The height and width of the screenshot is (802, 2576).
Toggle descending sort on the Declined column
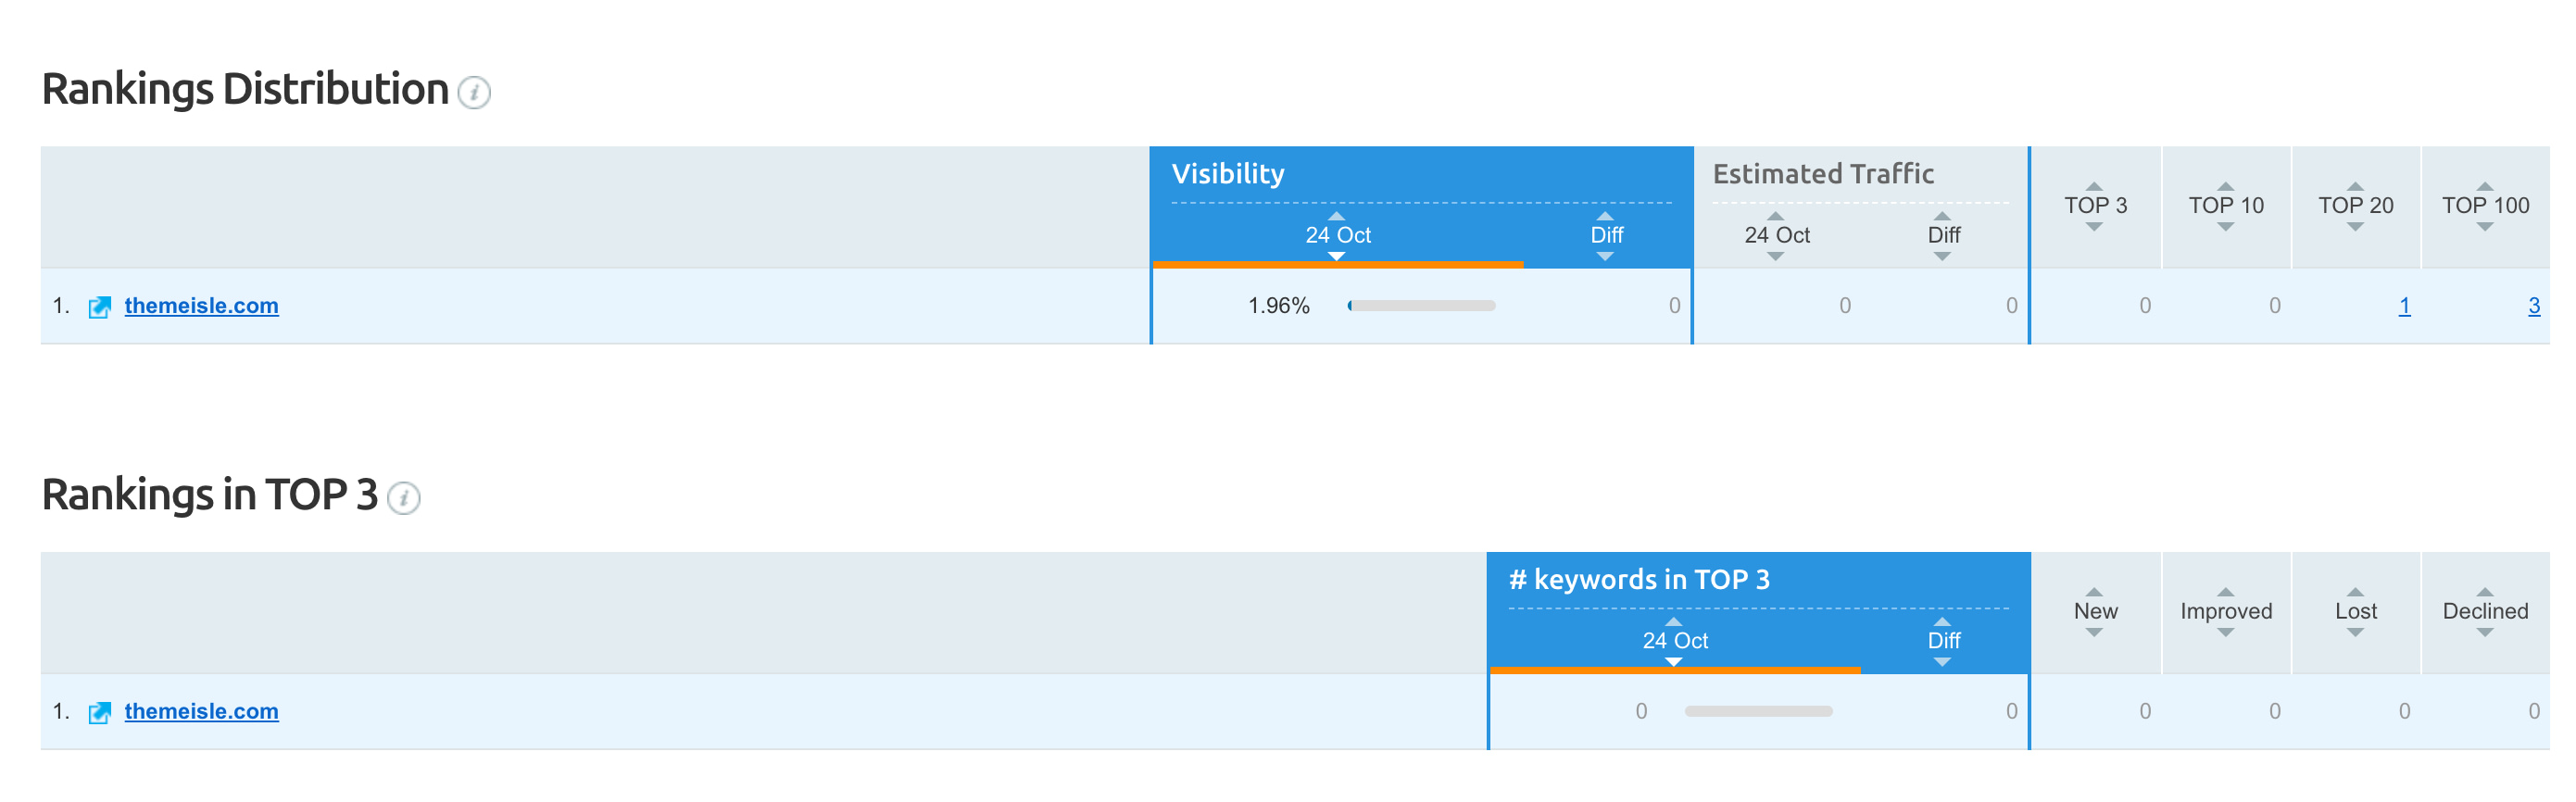click(x=2486, y=632)
